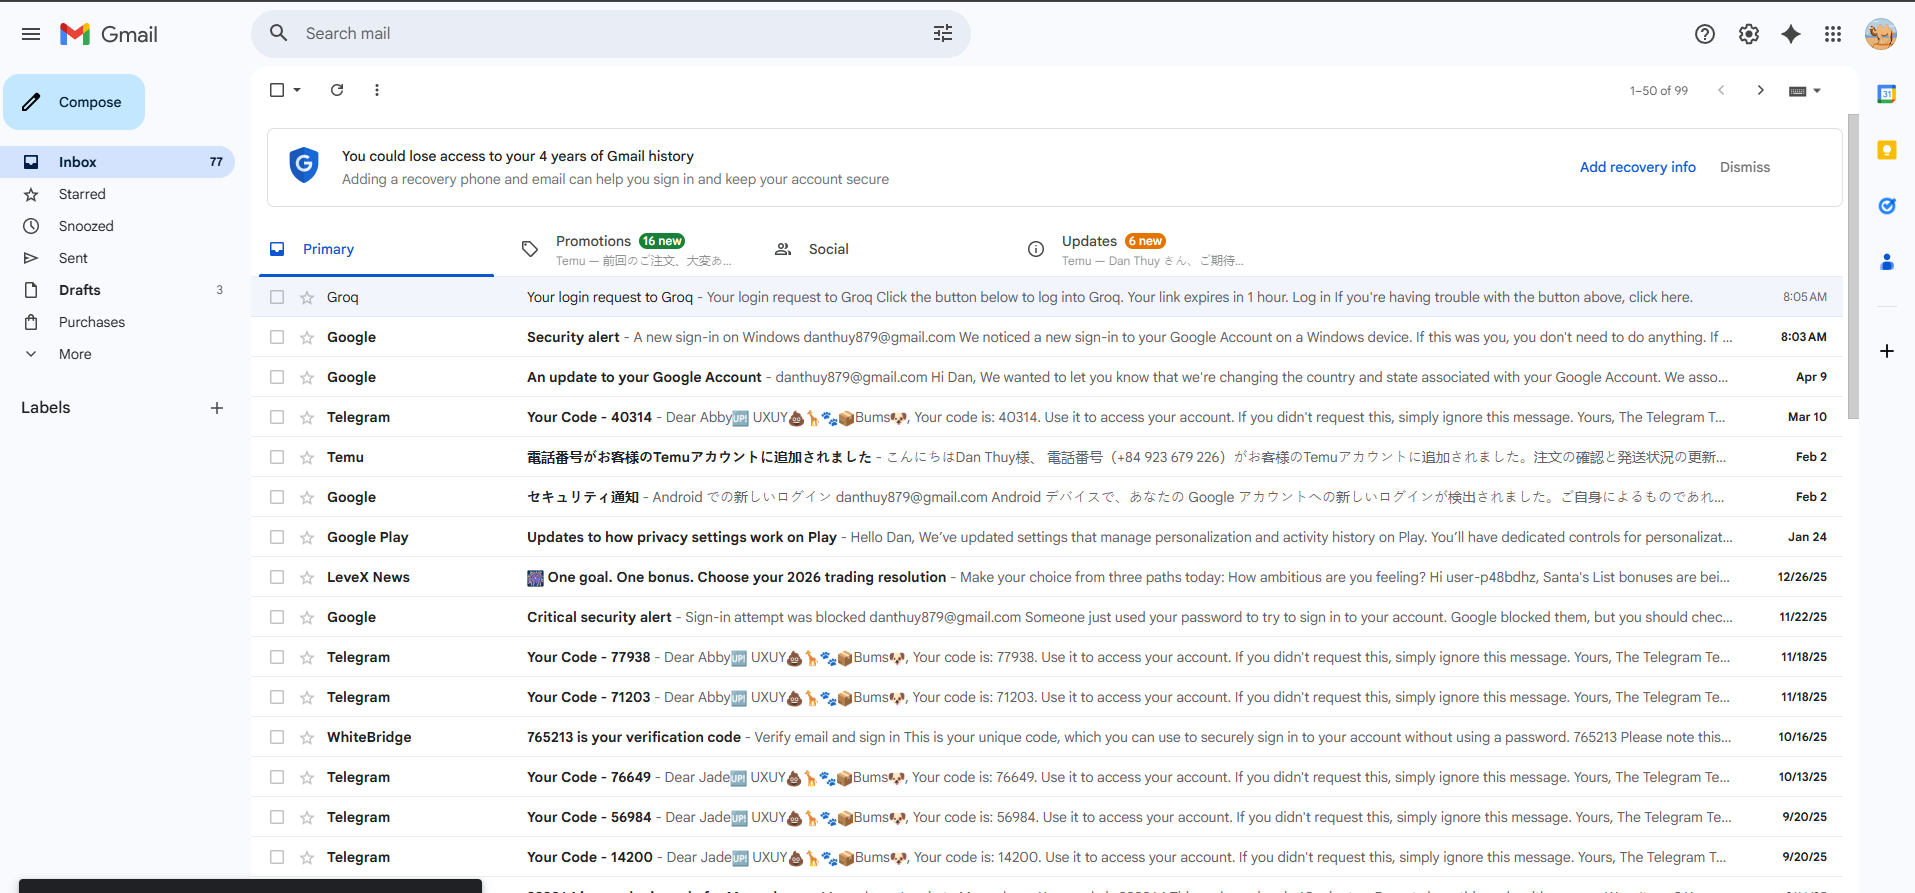The height and width of the screenshot is (893, 1915).
Task: Click the magnifier search icon
Action: tap(279, 34)
